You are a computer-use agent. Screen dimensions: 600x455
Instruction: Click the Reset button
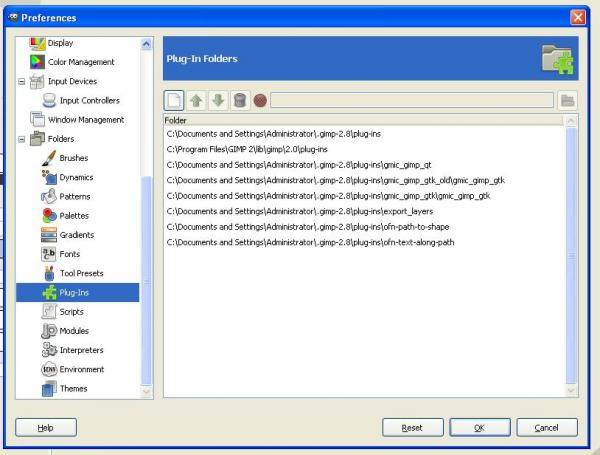[x=413, y=427]
